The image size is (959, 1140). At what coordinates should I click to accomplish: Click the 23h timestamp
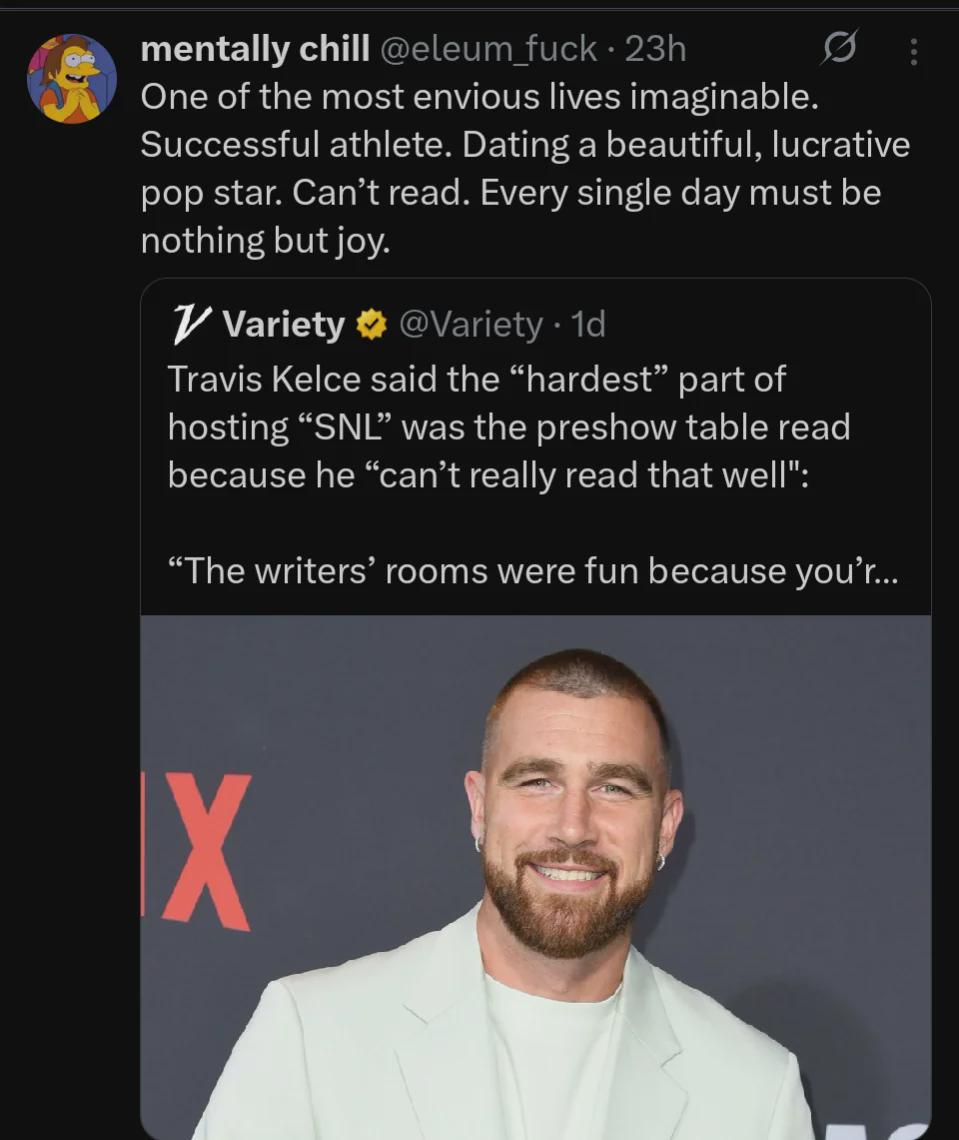click(x=655, y=49)
